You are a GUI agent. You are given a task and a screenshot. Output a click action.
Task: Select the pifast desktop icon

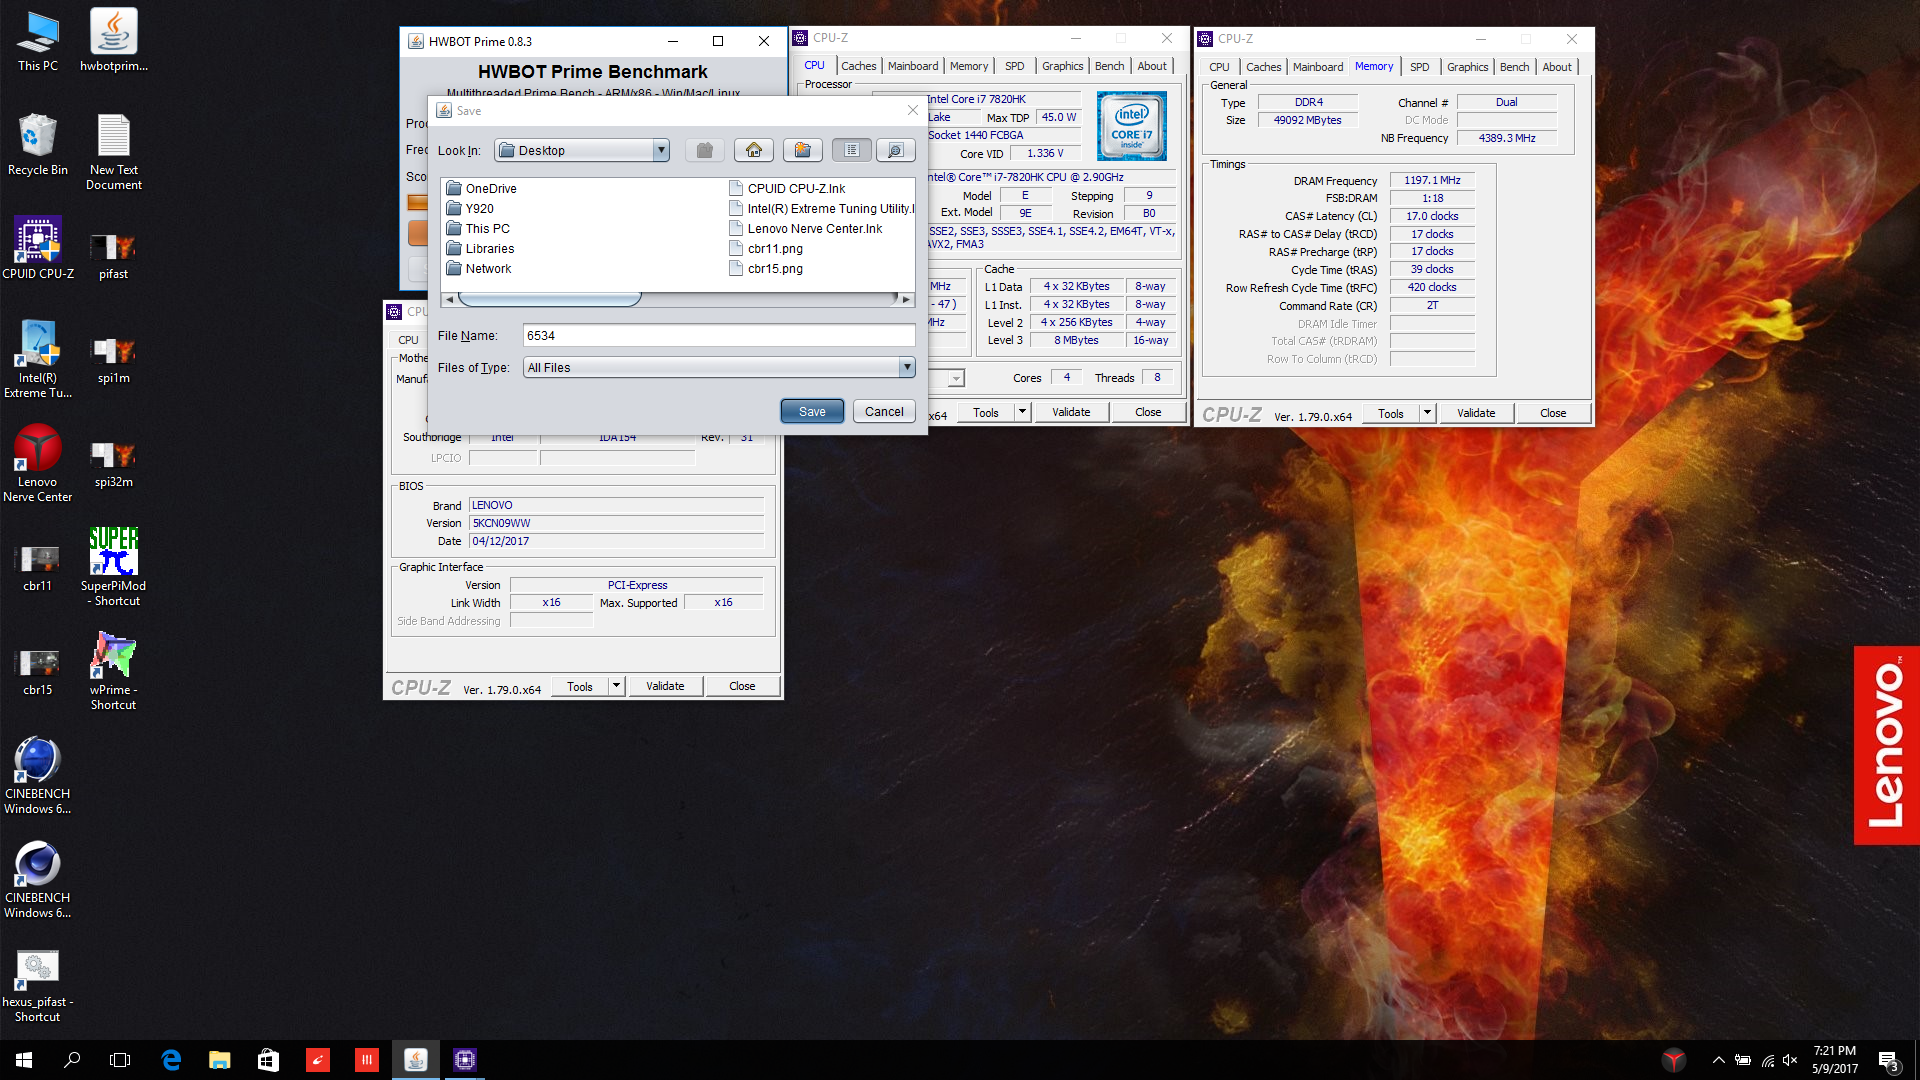coord(114,255)
